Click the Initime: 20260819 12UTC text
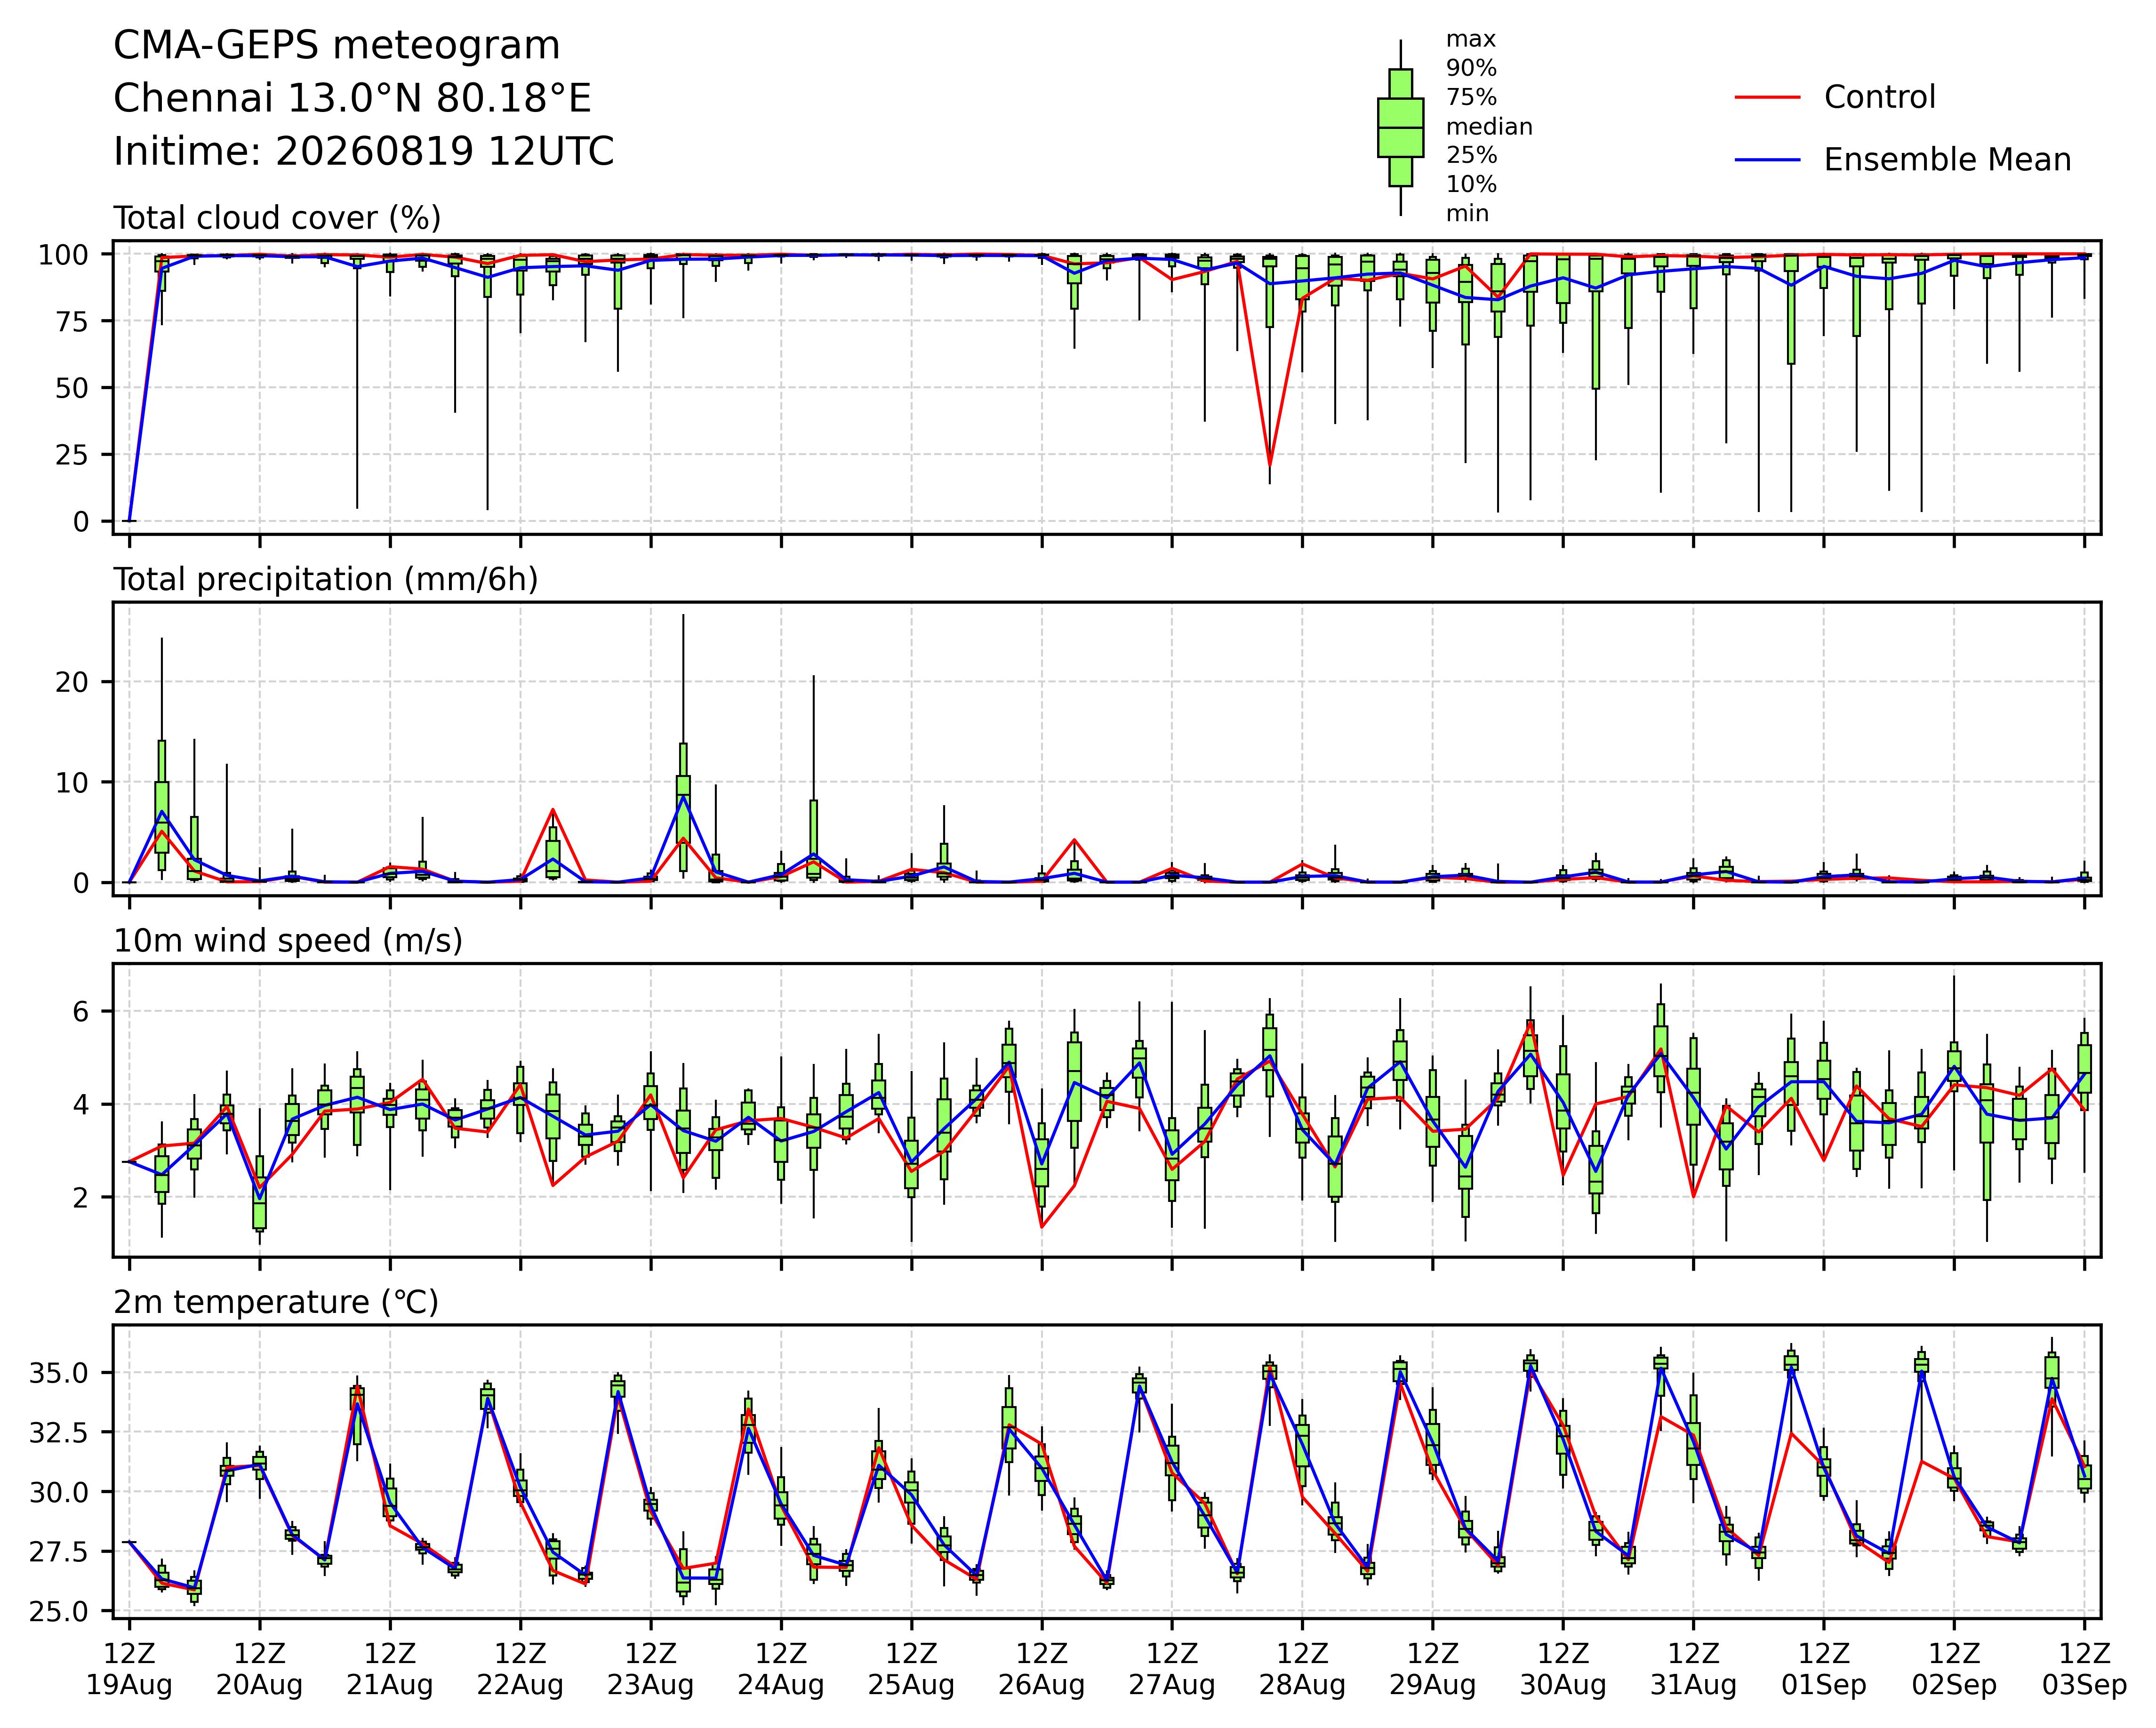Viewport: 2156px width, 1728px height. 363,152
